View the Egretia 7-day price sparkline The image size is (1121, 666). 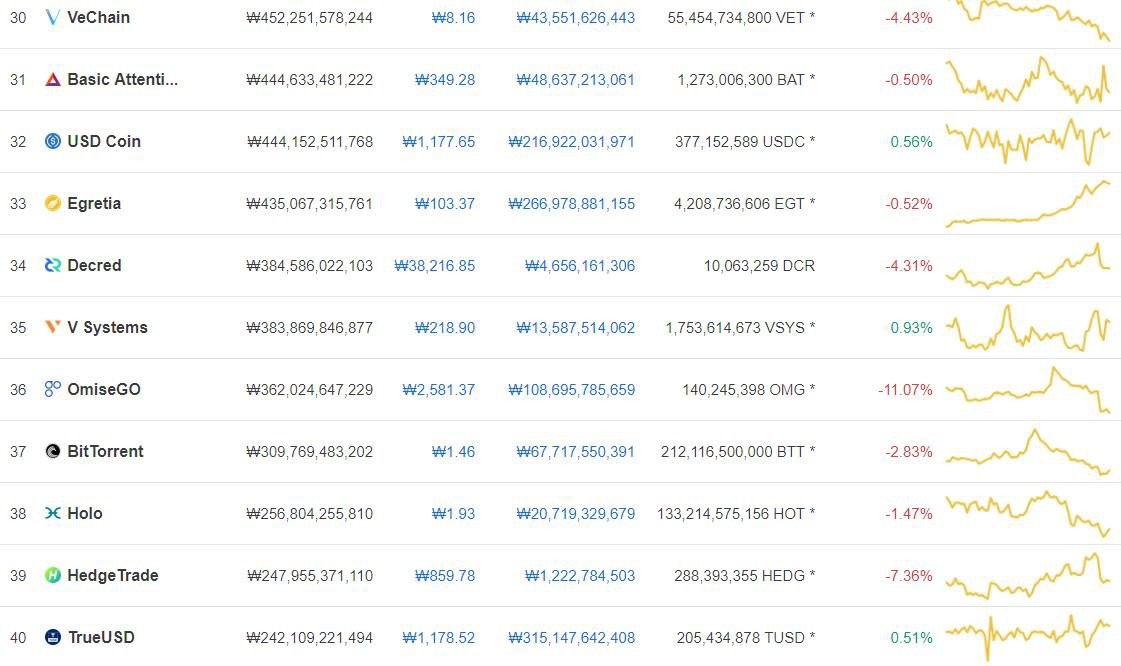(1028, 204)
